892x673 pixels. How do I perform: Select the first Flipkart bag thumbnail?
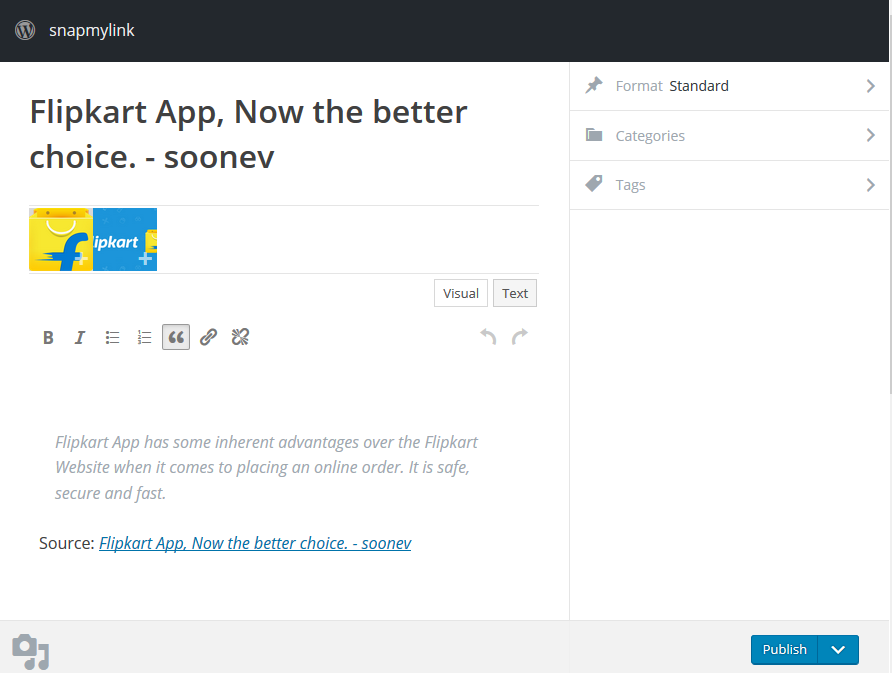coord(61,240)
